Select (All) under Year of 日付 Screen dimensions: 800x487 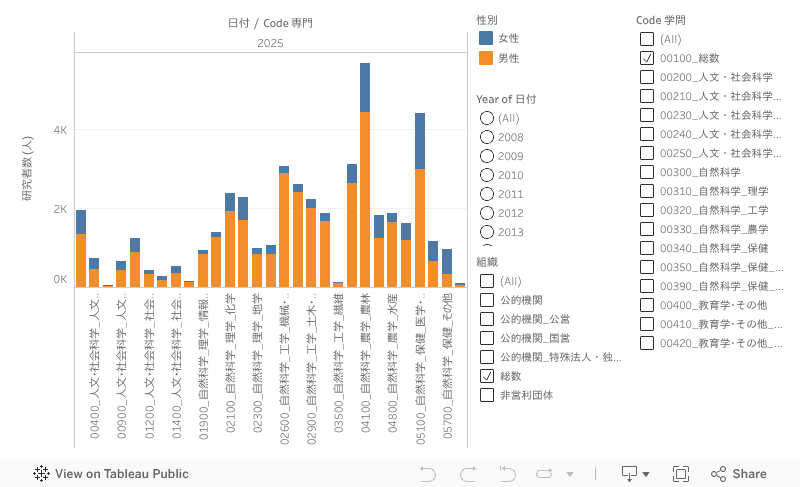pyautogui.click(x=487, y=118)
